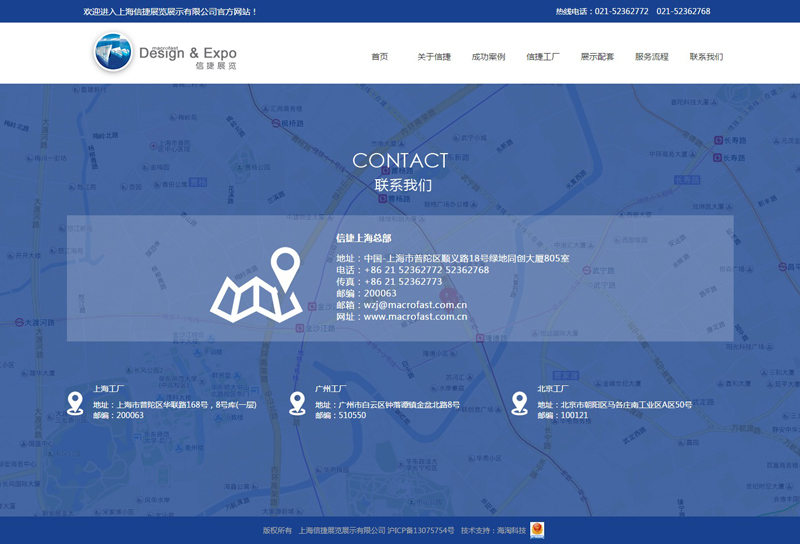The image size is (800, 544).
Task: Select 联系我们 in navigation bar
Action: [706, 57]
